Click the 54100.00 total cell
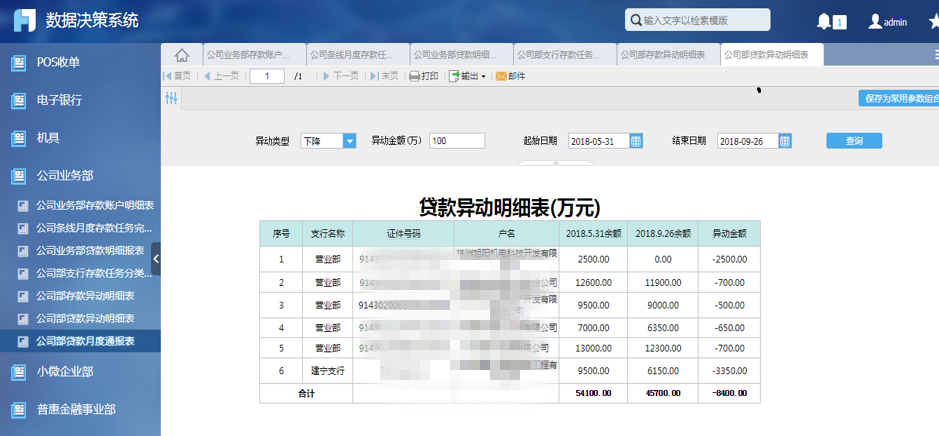939x436 pixels. pyautogui.click(x=593, y=393)
